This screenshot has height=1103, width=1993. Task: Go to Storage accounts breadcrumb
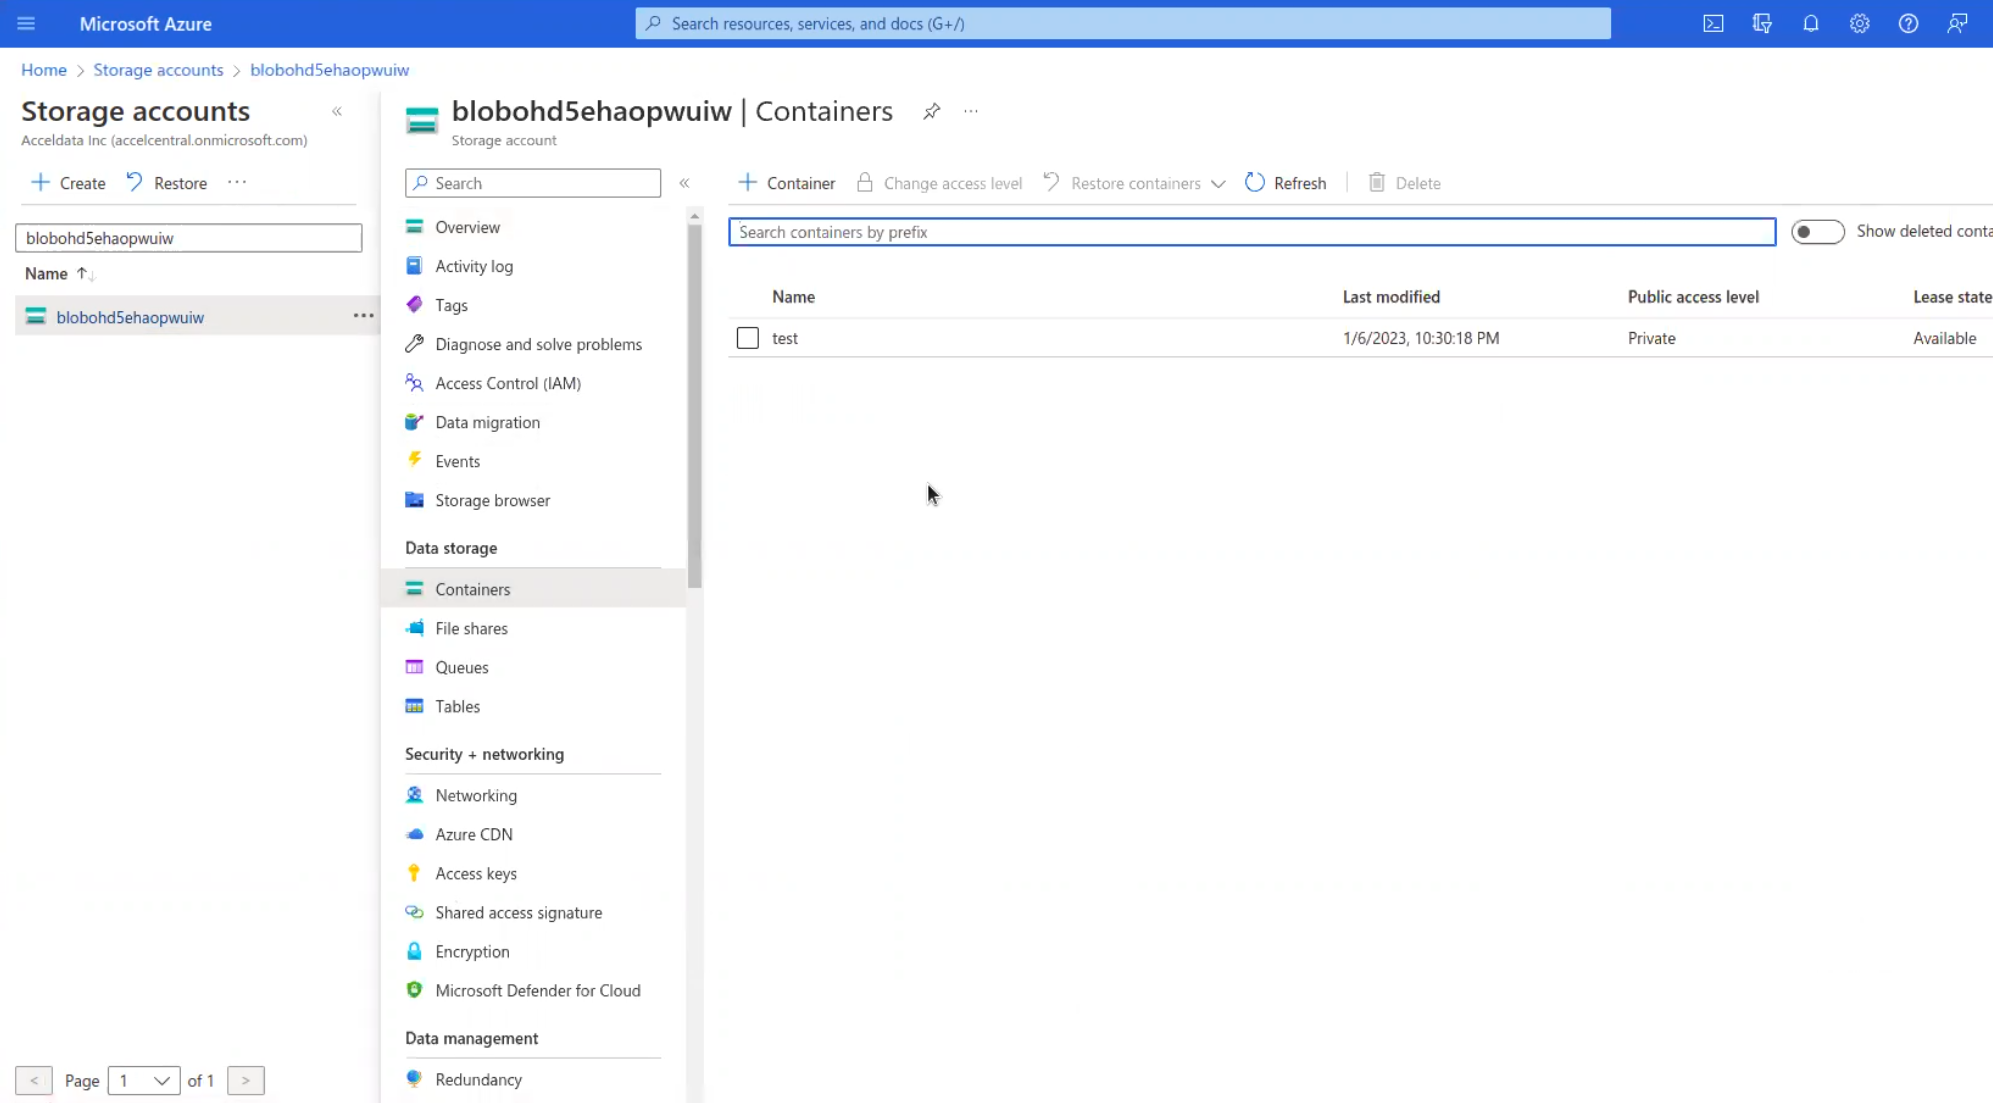pos(158,70)
